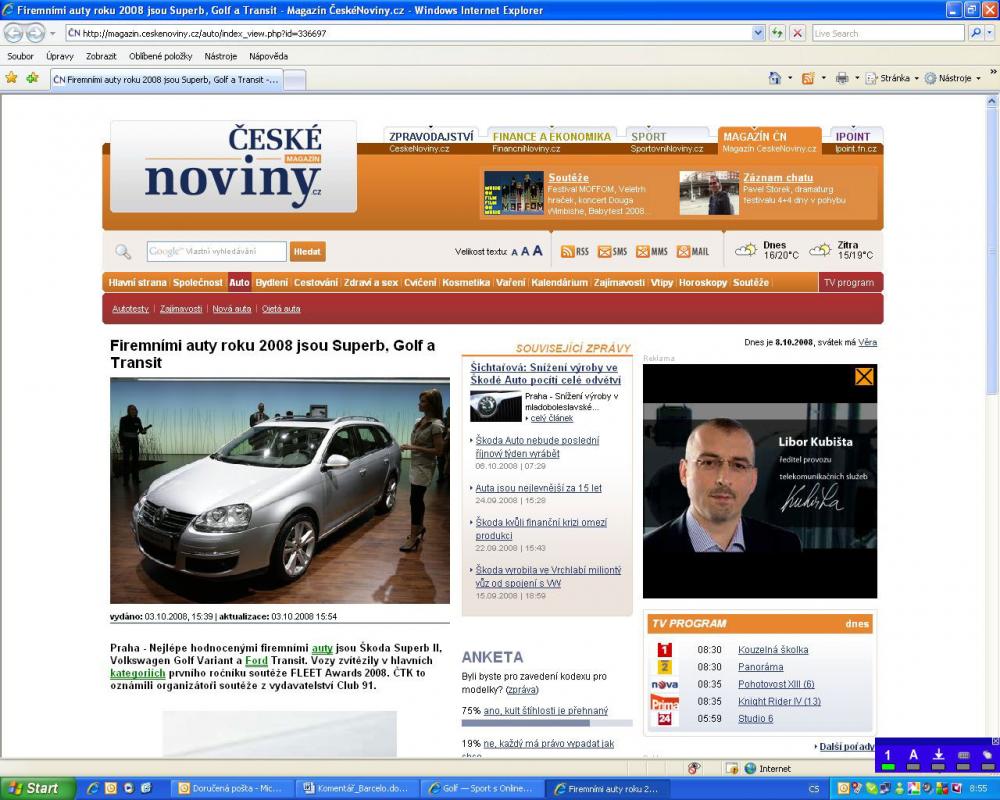
Task: Expand the toolbar overflow chevron
Action: click(993, 71)
